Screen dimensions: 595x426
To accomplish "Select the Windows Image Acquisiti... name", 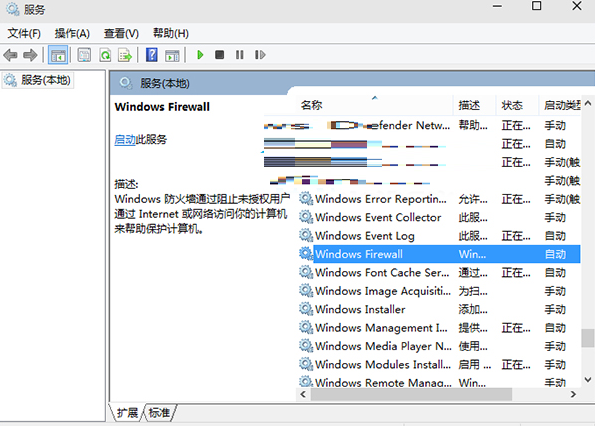I will coord(383,291).
